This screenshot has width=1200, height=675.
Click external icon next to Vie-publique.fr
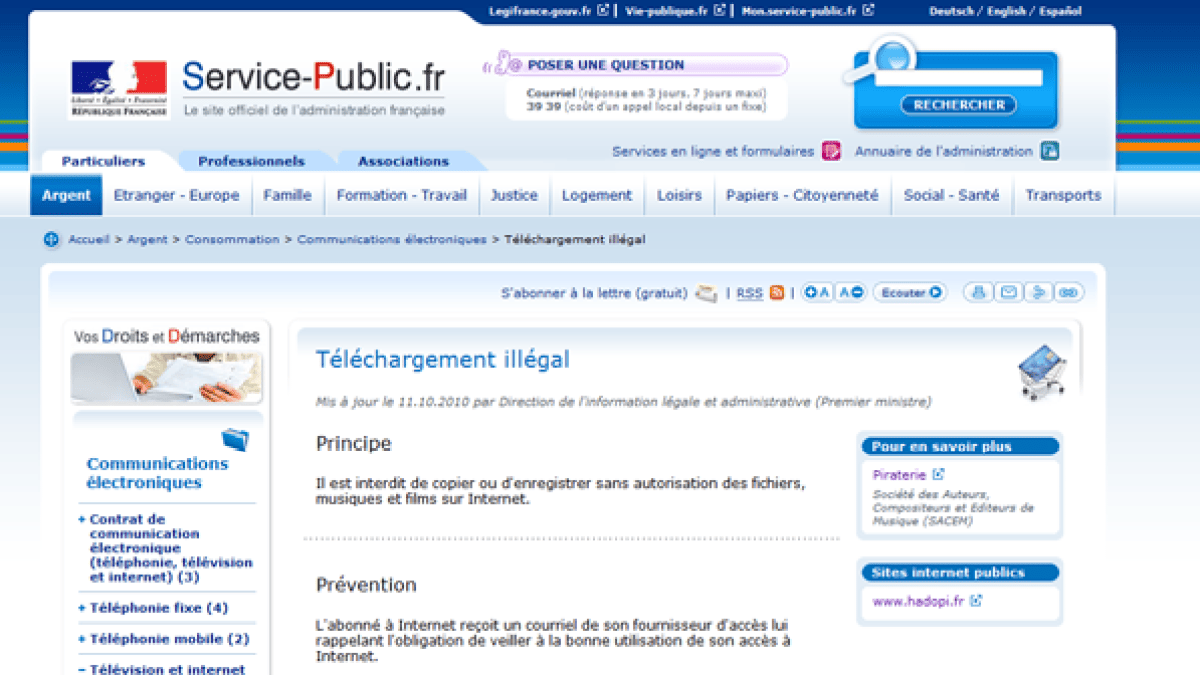pyautogui.click(x=718, y=11)
